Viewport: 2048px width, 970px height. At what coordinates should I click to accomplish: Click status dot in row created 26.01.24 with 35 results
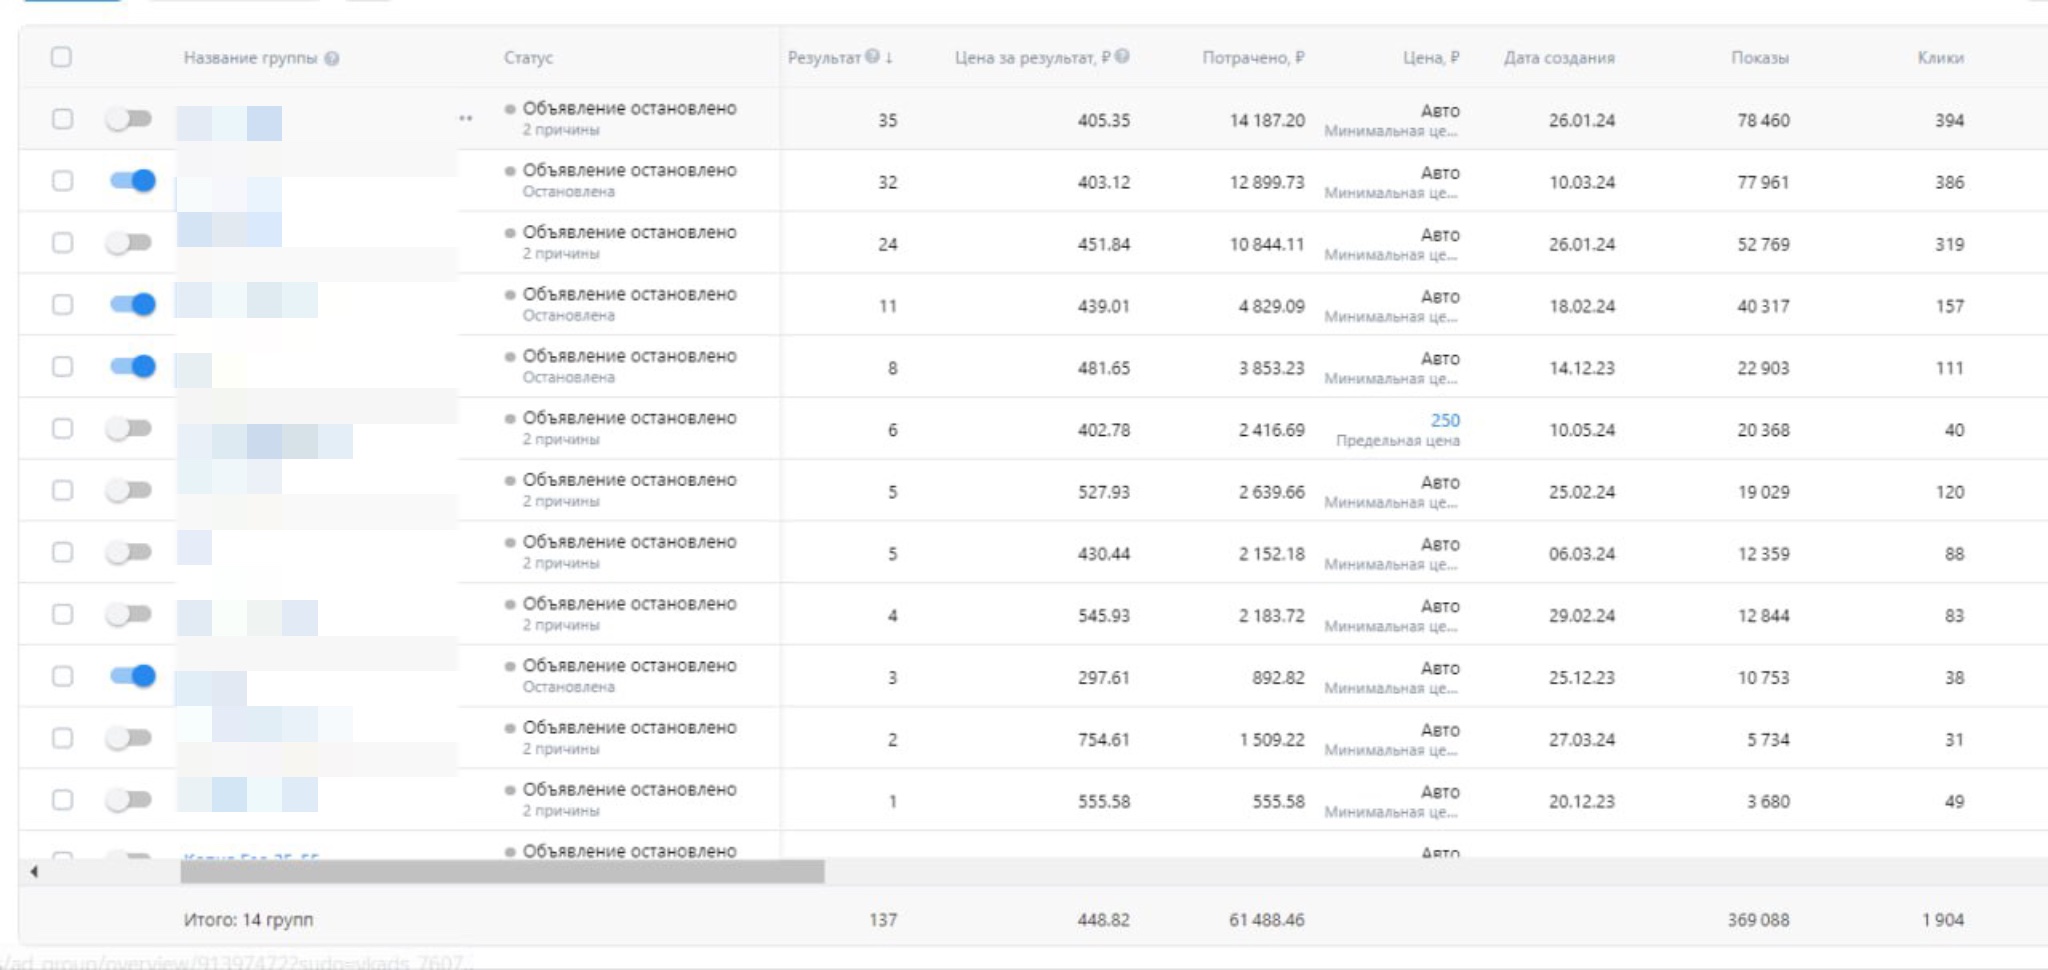[510, 109]
